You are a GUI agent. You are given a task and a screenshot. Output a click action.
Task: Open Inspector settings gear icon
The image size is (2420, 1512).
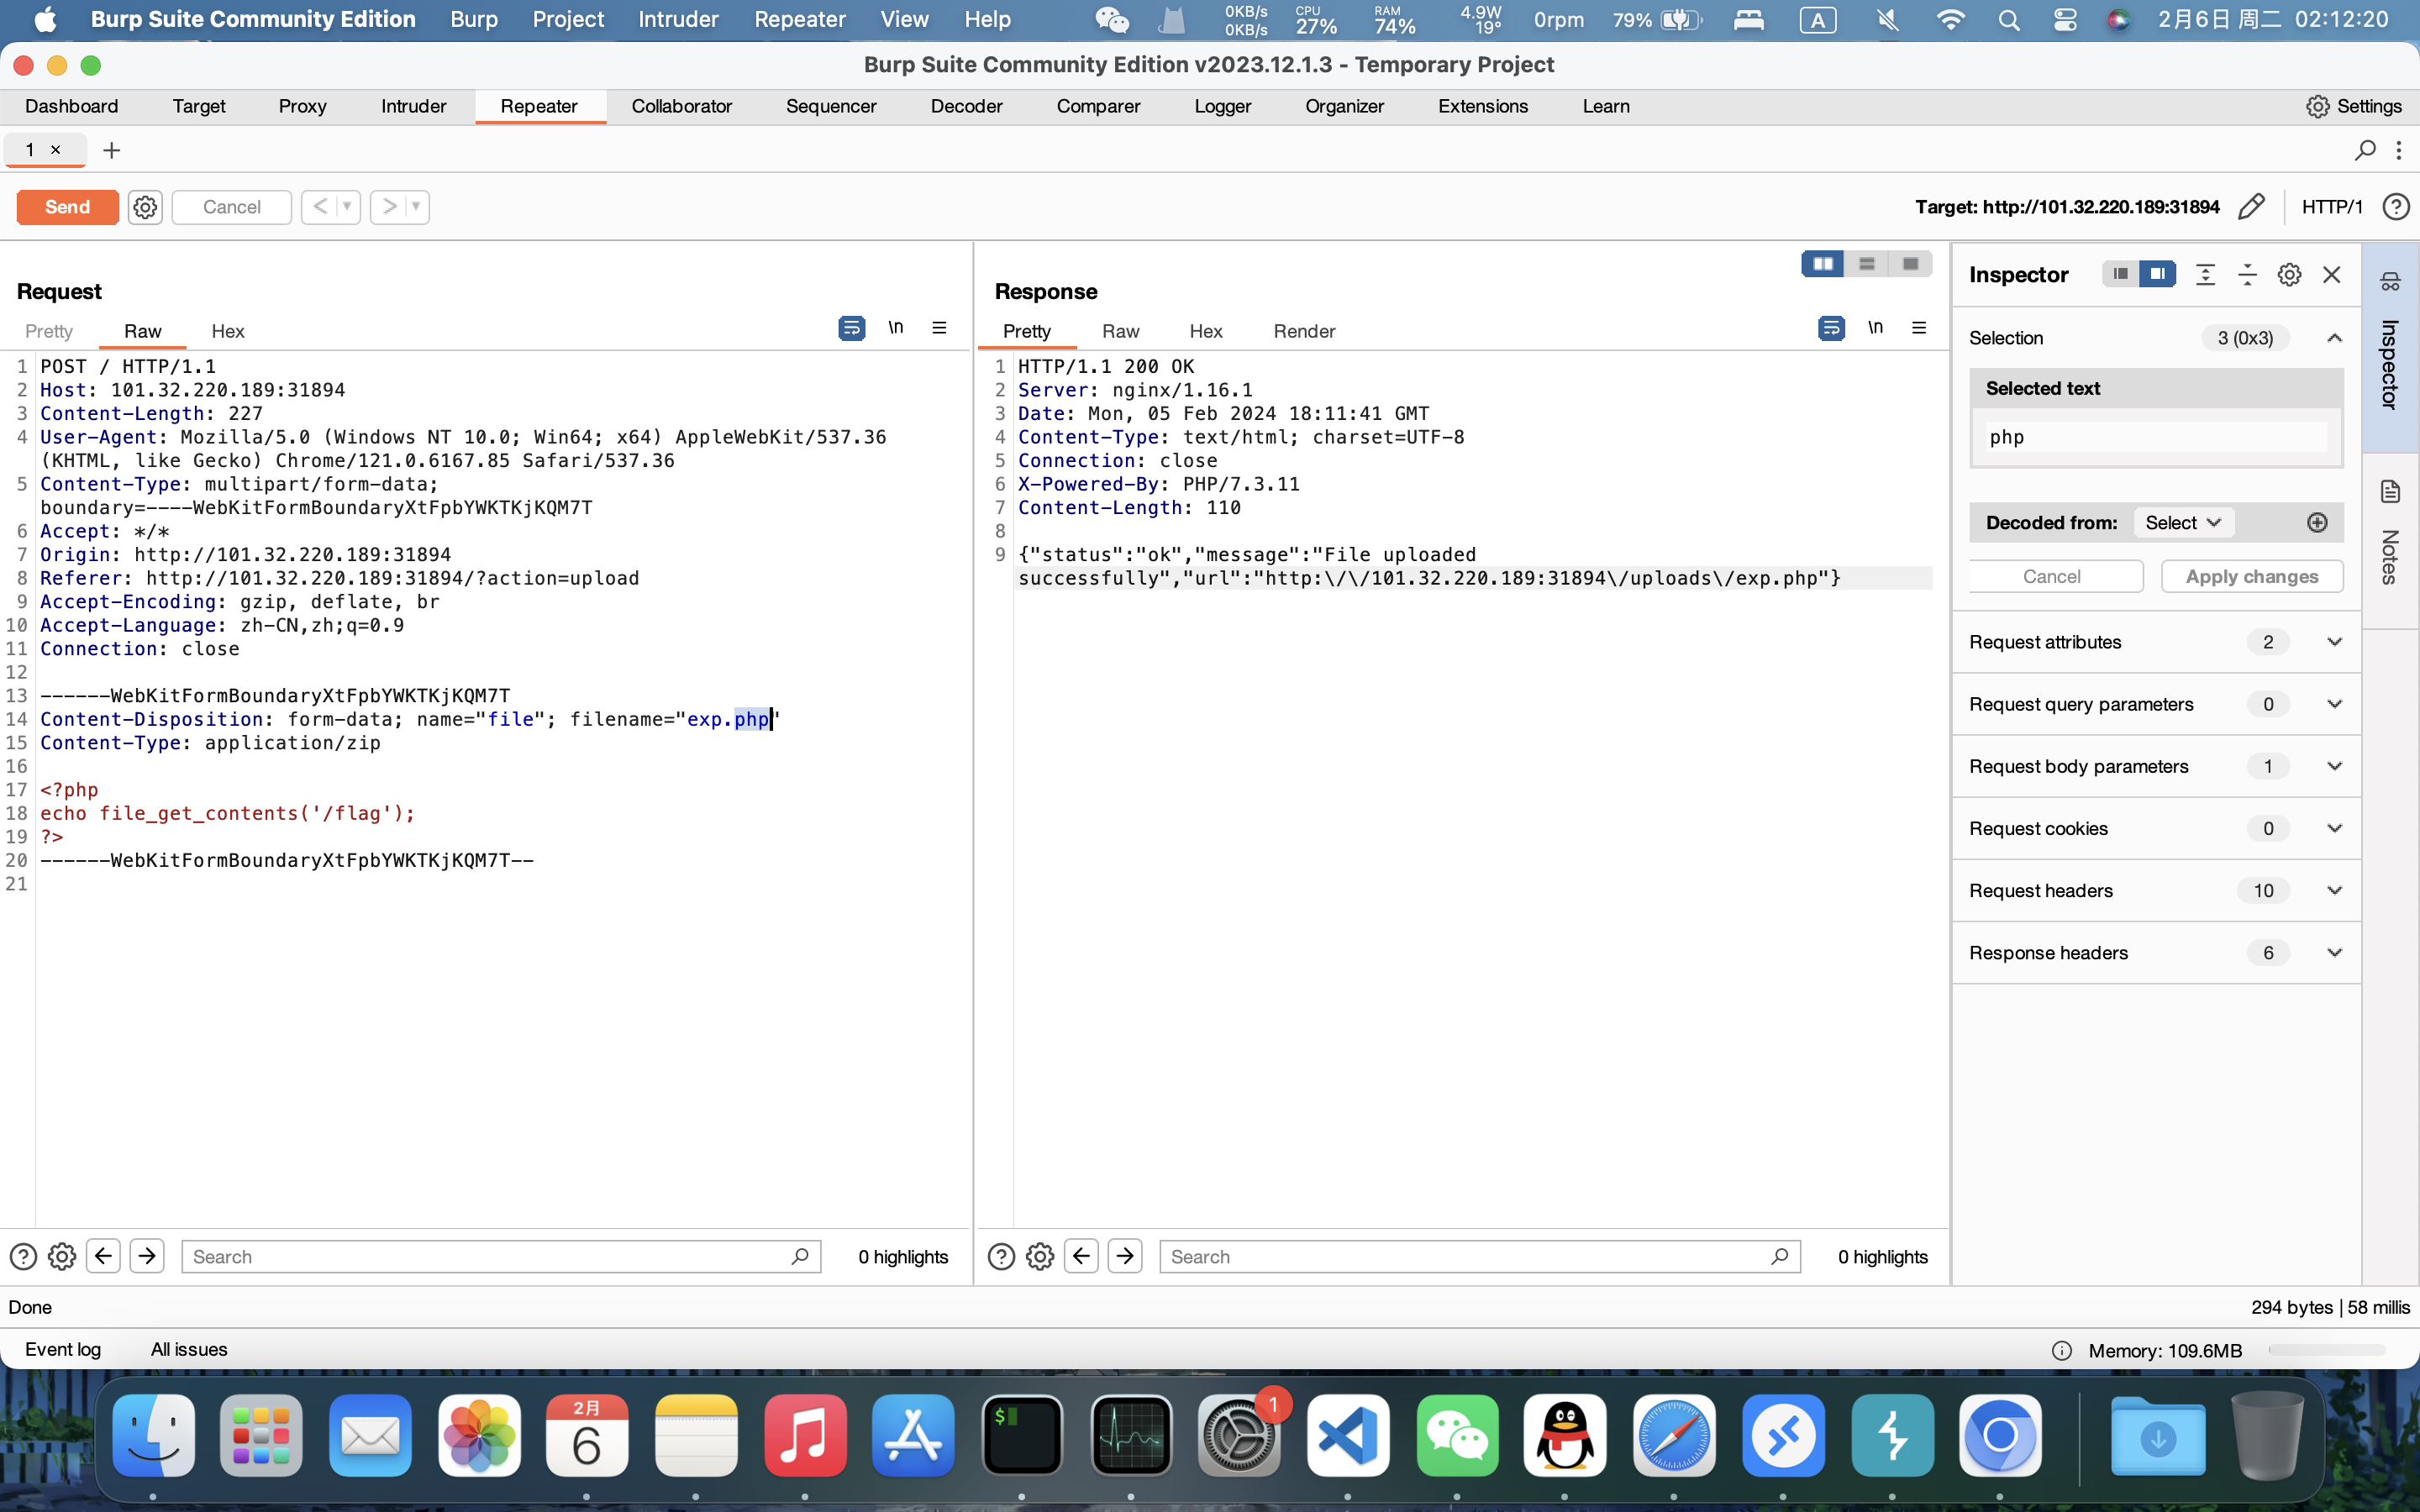tap(2289, 275)
